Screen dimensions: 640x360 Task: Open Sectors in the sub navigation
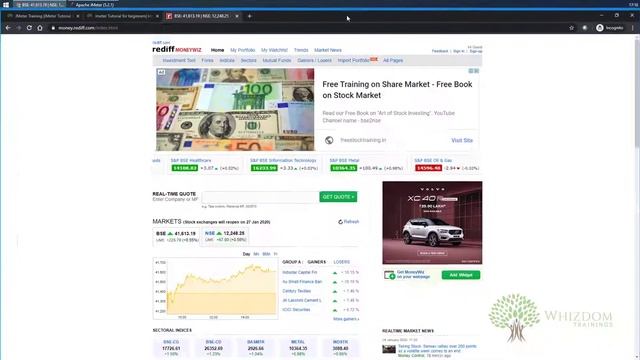pos(249,60)
